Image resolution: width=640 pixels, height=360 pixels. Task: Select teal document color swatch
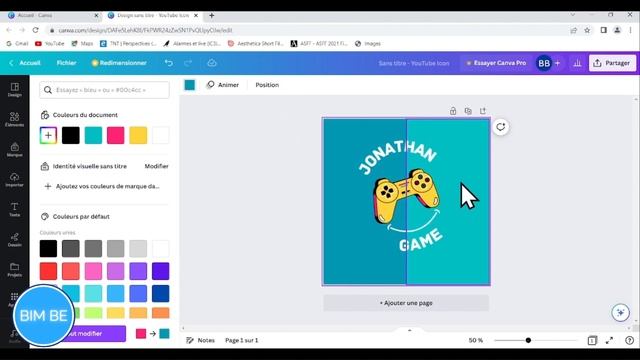(93, 136)
